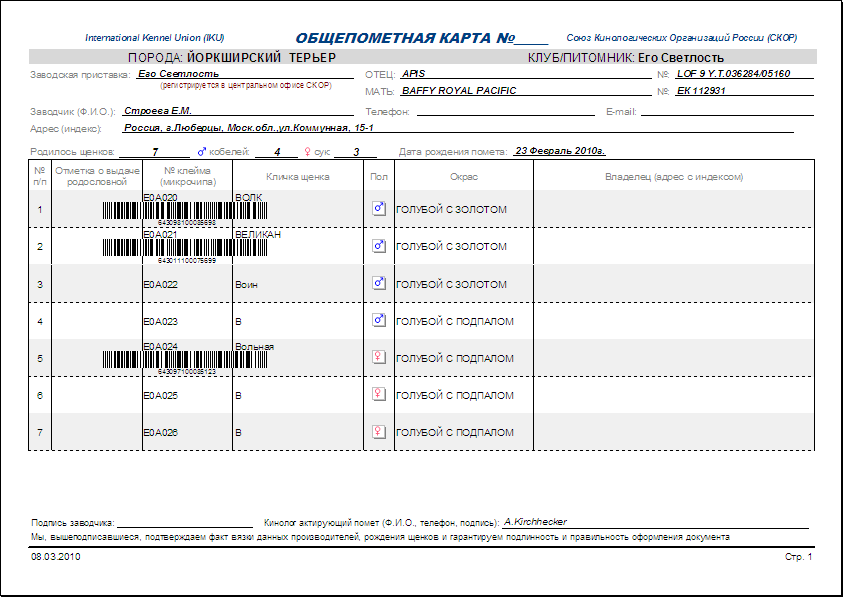Screen dimensions: 843x597
Task: Click column header Владелец (адрес с индексом)
Action: (674, 176)
